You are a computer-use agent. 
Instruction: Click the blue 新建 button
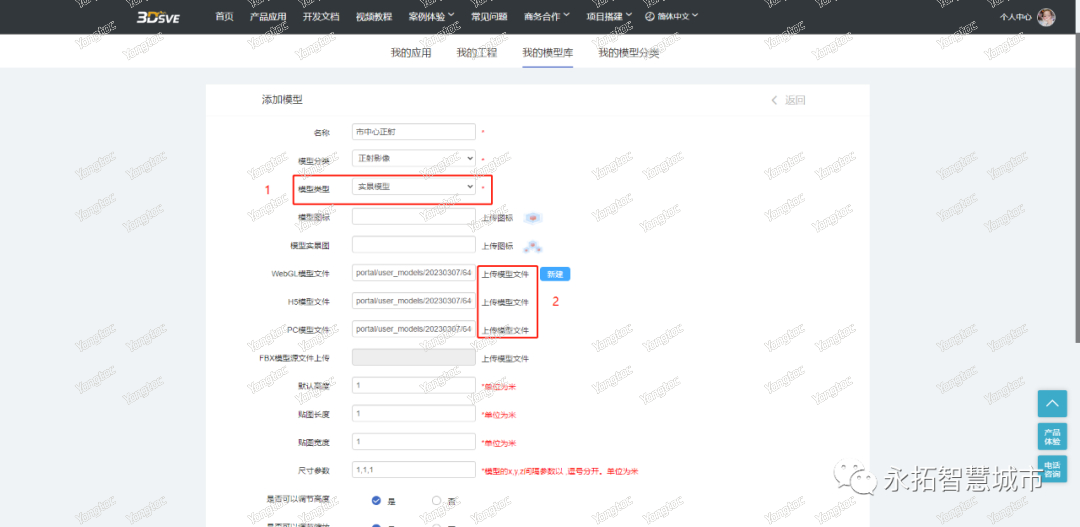click(x=555, y=274)
